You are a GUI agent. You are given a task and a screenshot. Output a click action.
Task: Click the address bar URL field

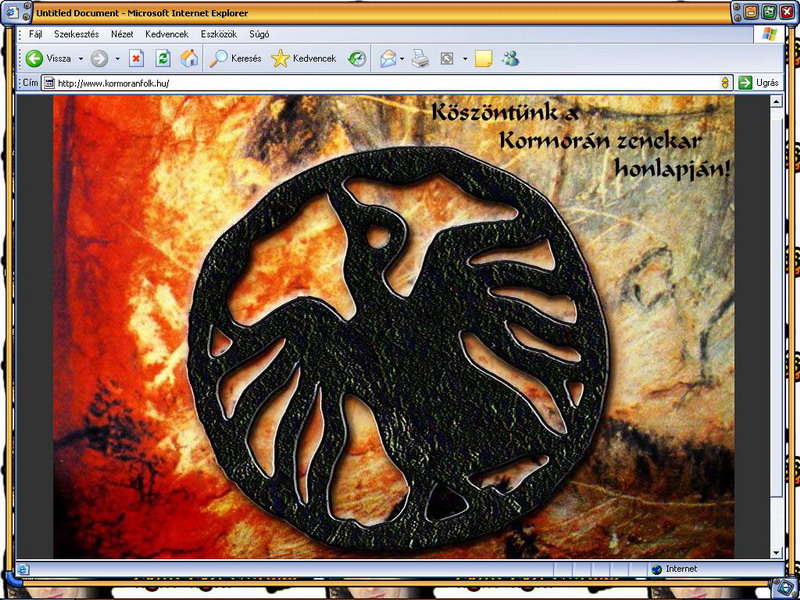point(380,83)
